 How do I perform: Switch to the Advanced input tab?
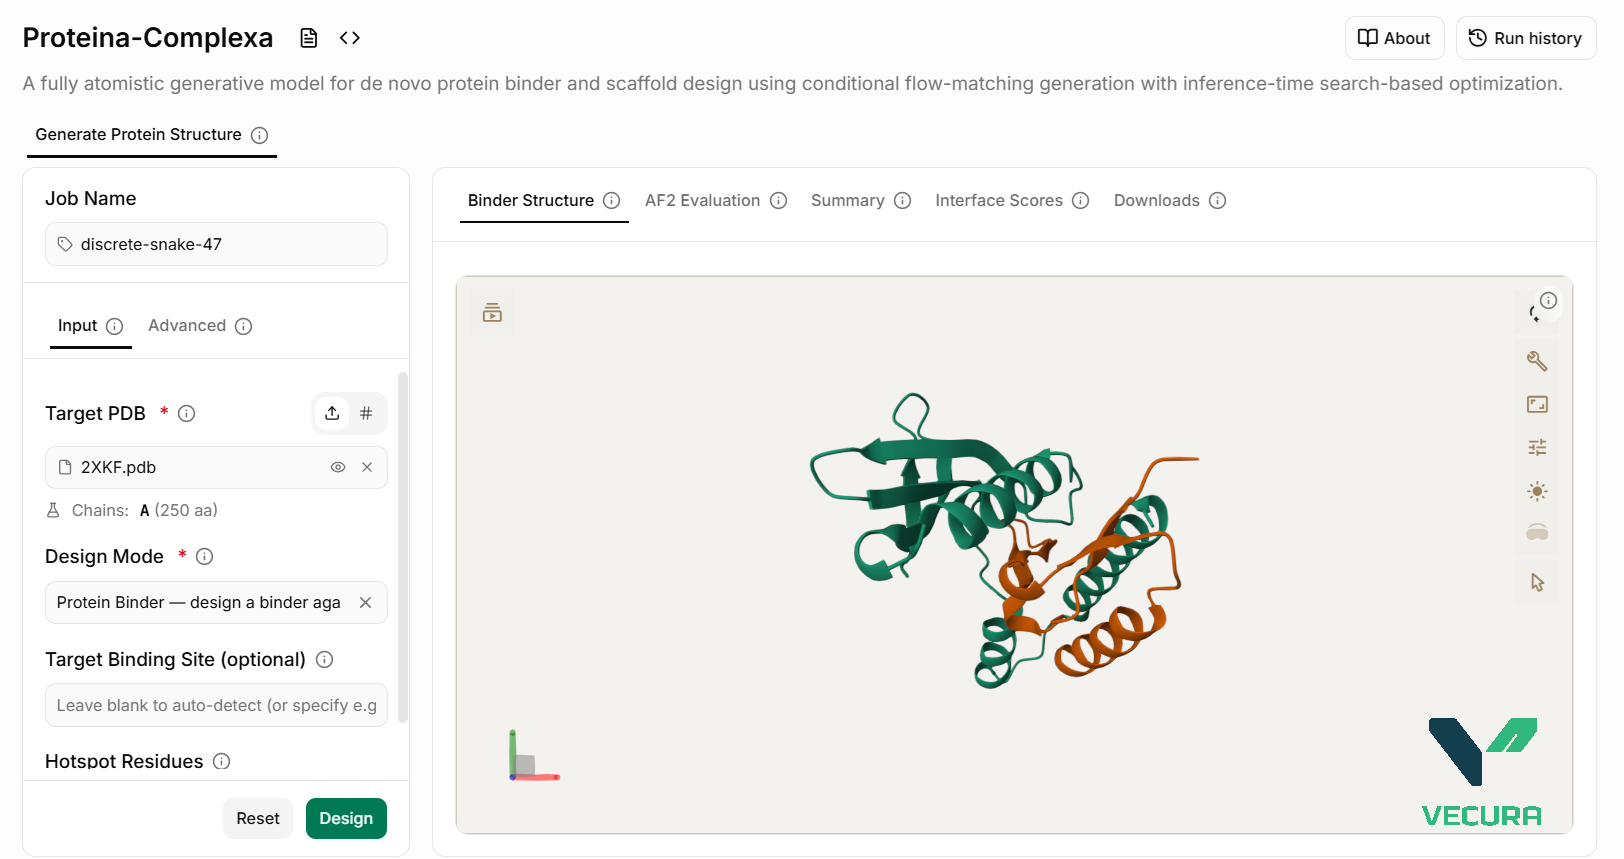[x=200, y=325]
